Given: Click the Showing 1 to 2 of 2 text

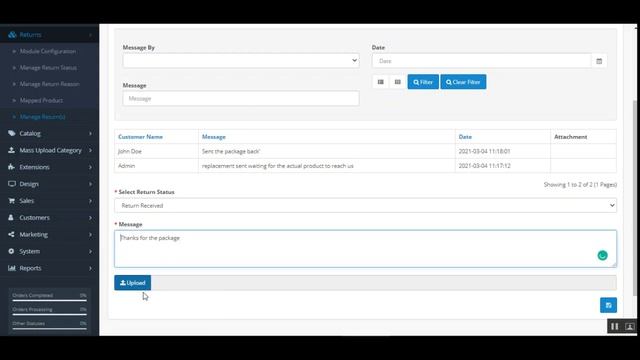Looking at the screenshot, I should coord(580,184).
